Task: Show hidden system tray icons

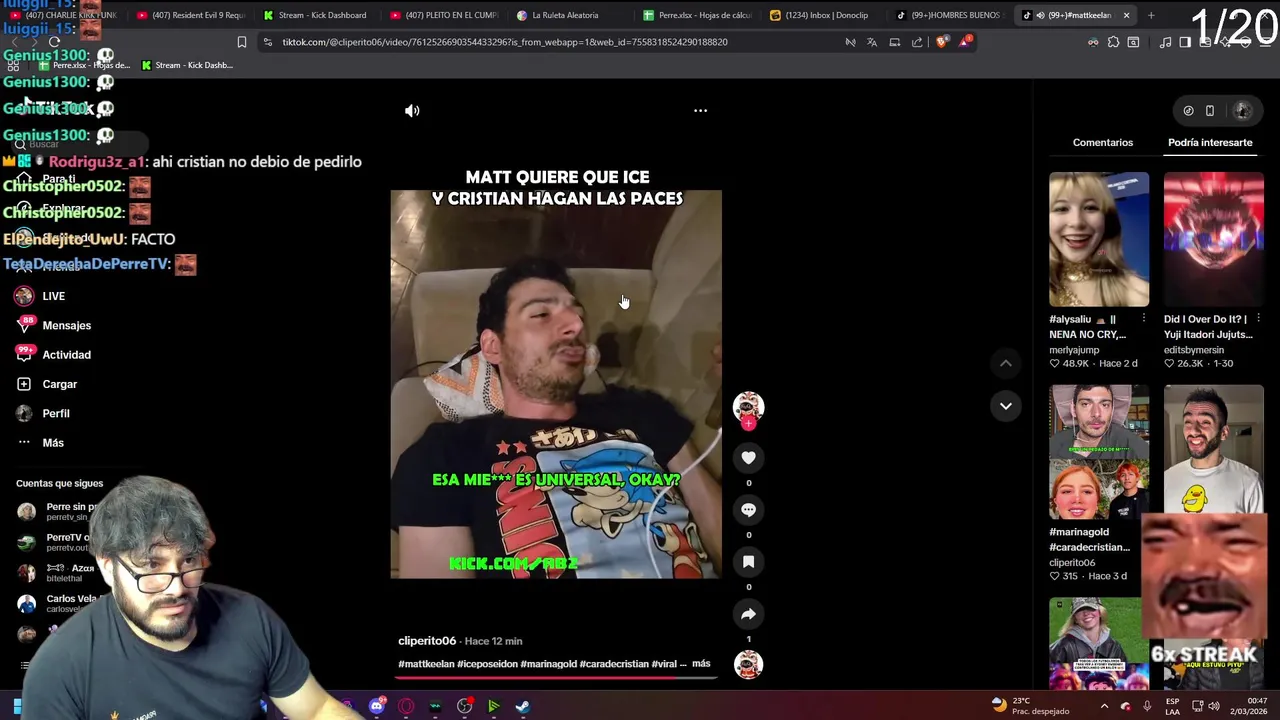Action: point(1104,706)
